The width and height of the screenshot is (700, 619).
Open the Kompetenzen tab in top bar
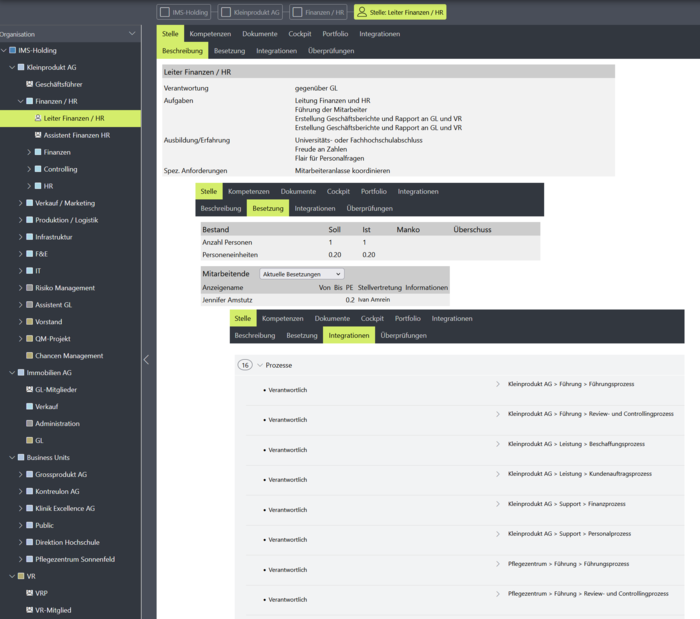pyautogui.click(x=210, y=34)
